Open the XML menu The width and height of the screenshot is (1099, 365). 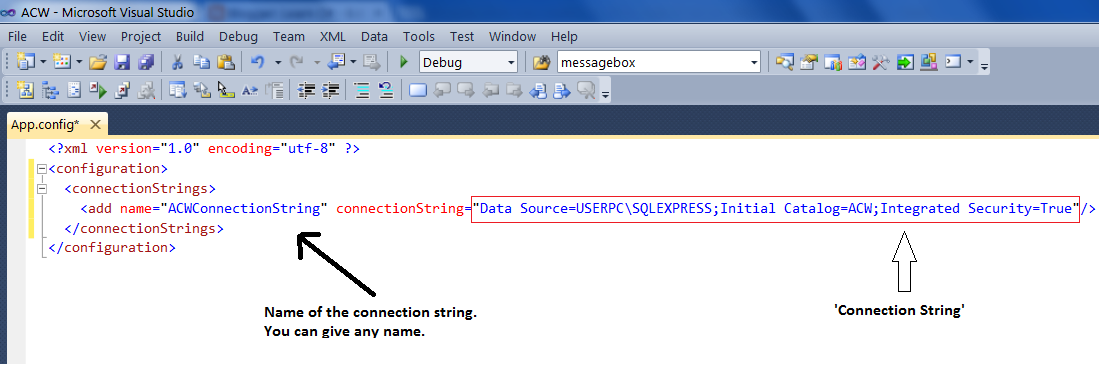click(x=332, y=36)
